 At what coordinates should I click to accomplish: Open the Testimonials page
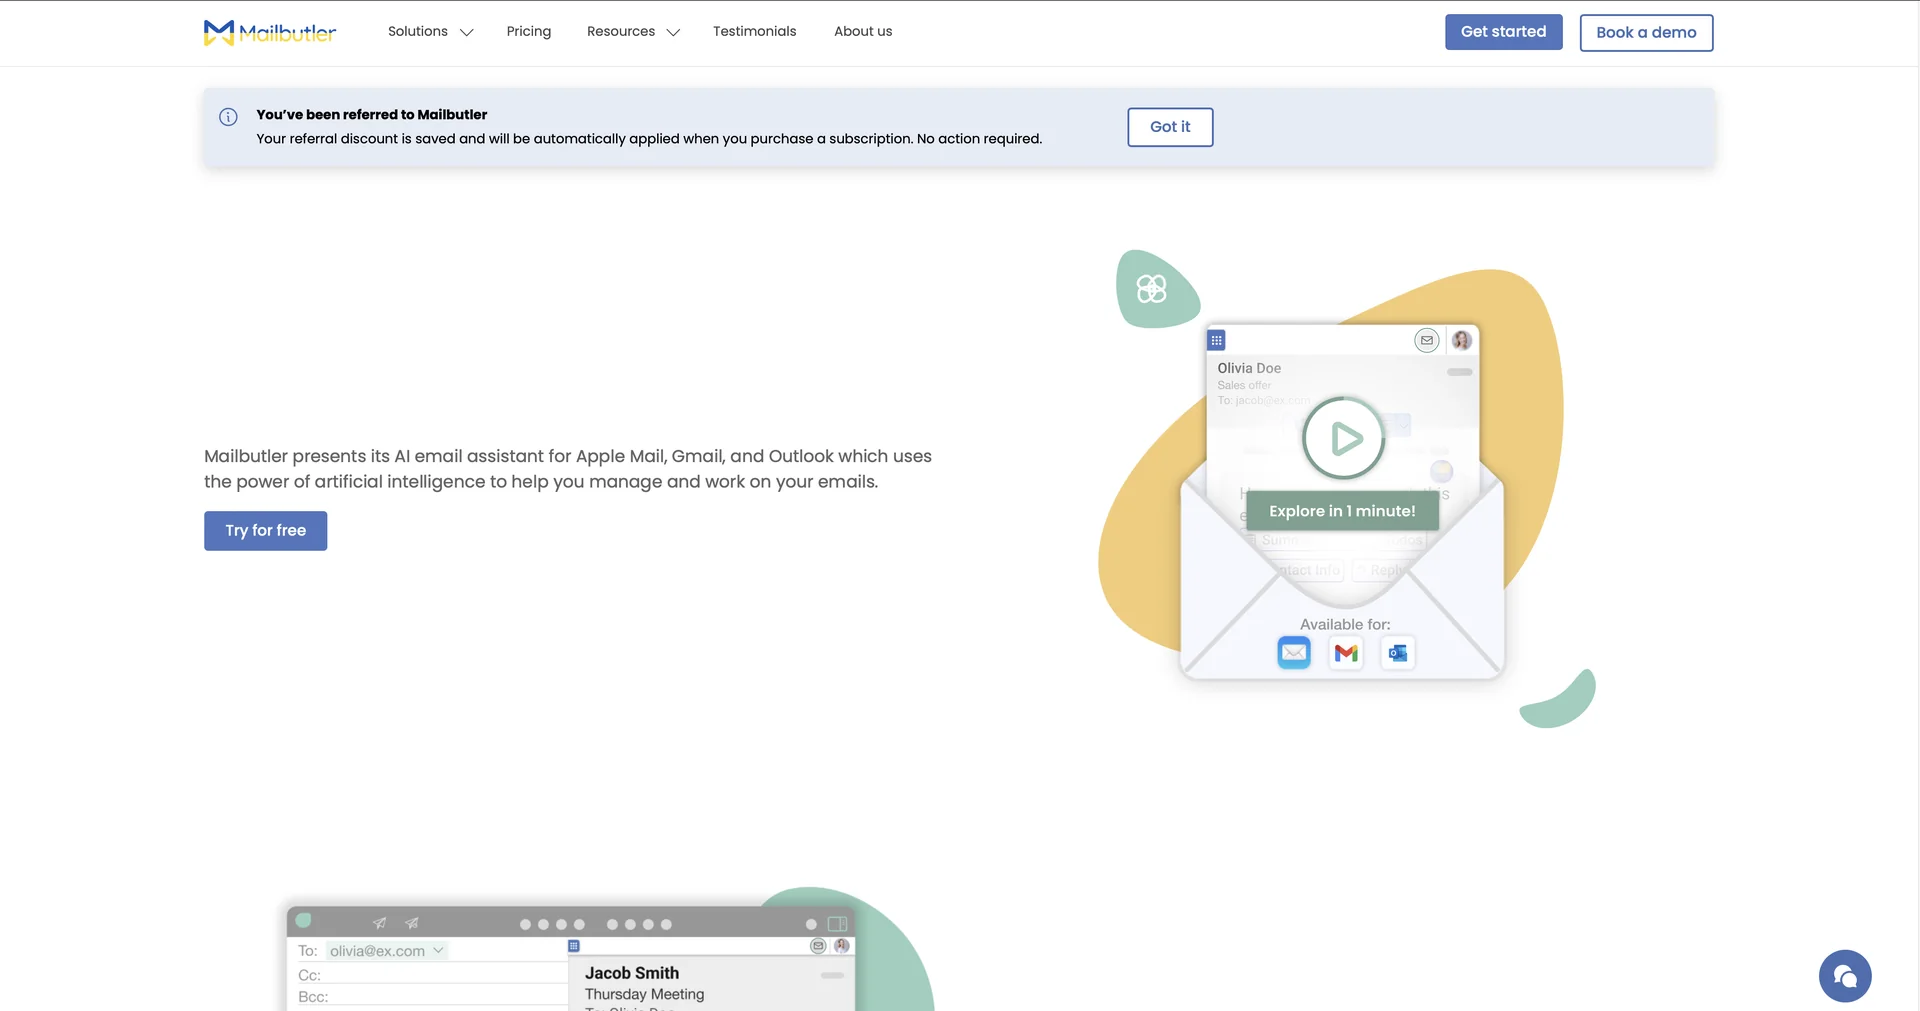[x=755, y=32]
